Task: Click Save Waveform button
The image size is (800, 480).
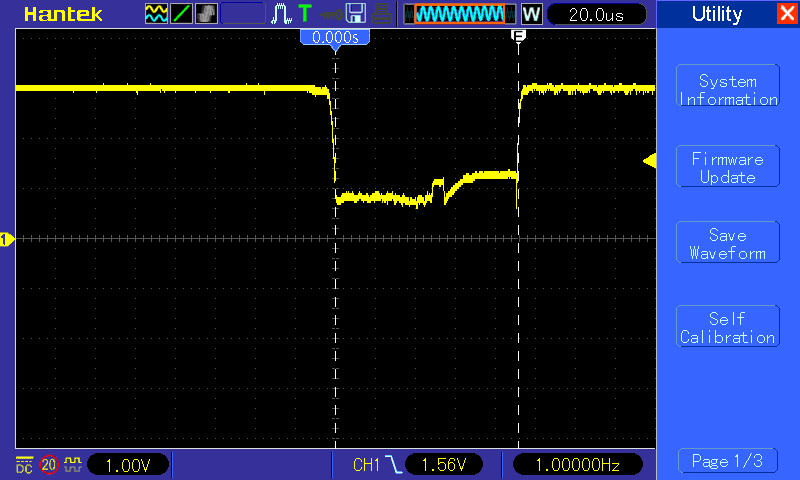Action: 728,242
